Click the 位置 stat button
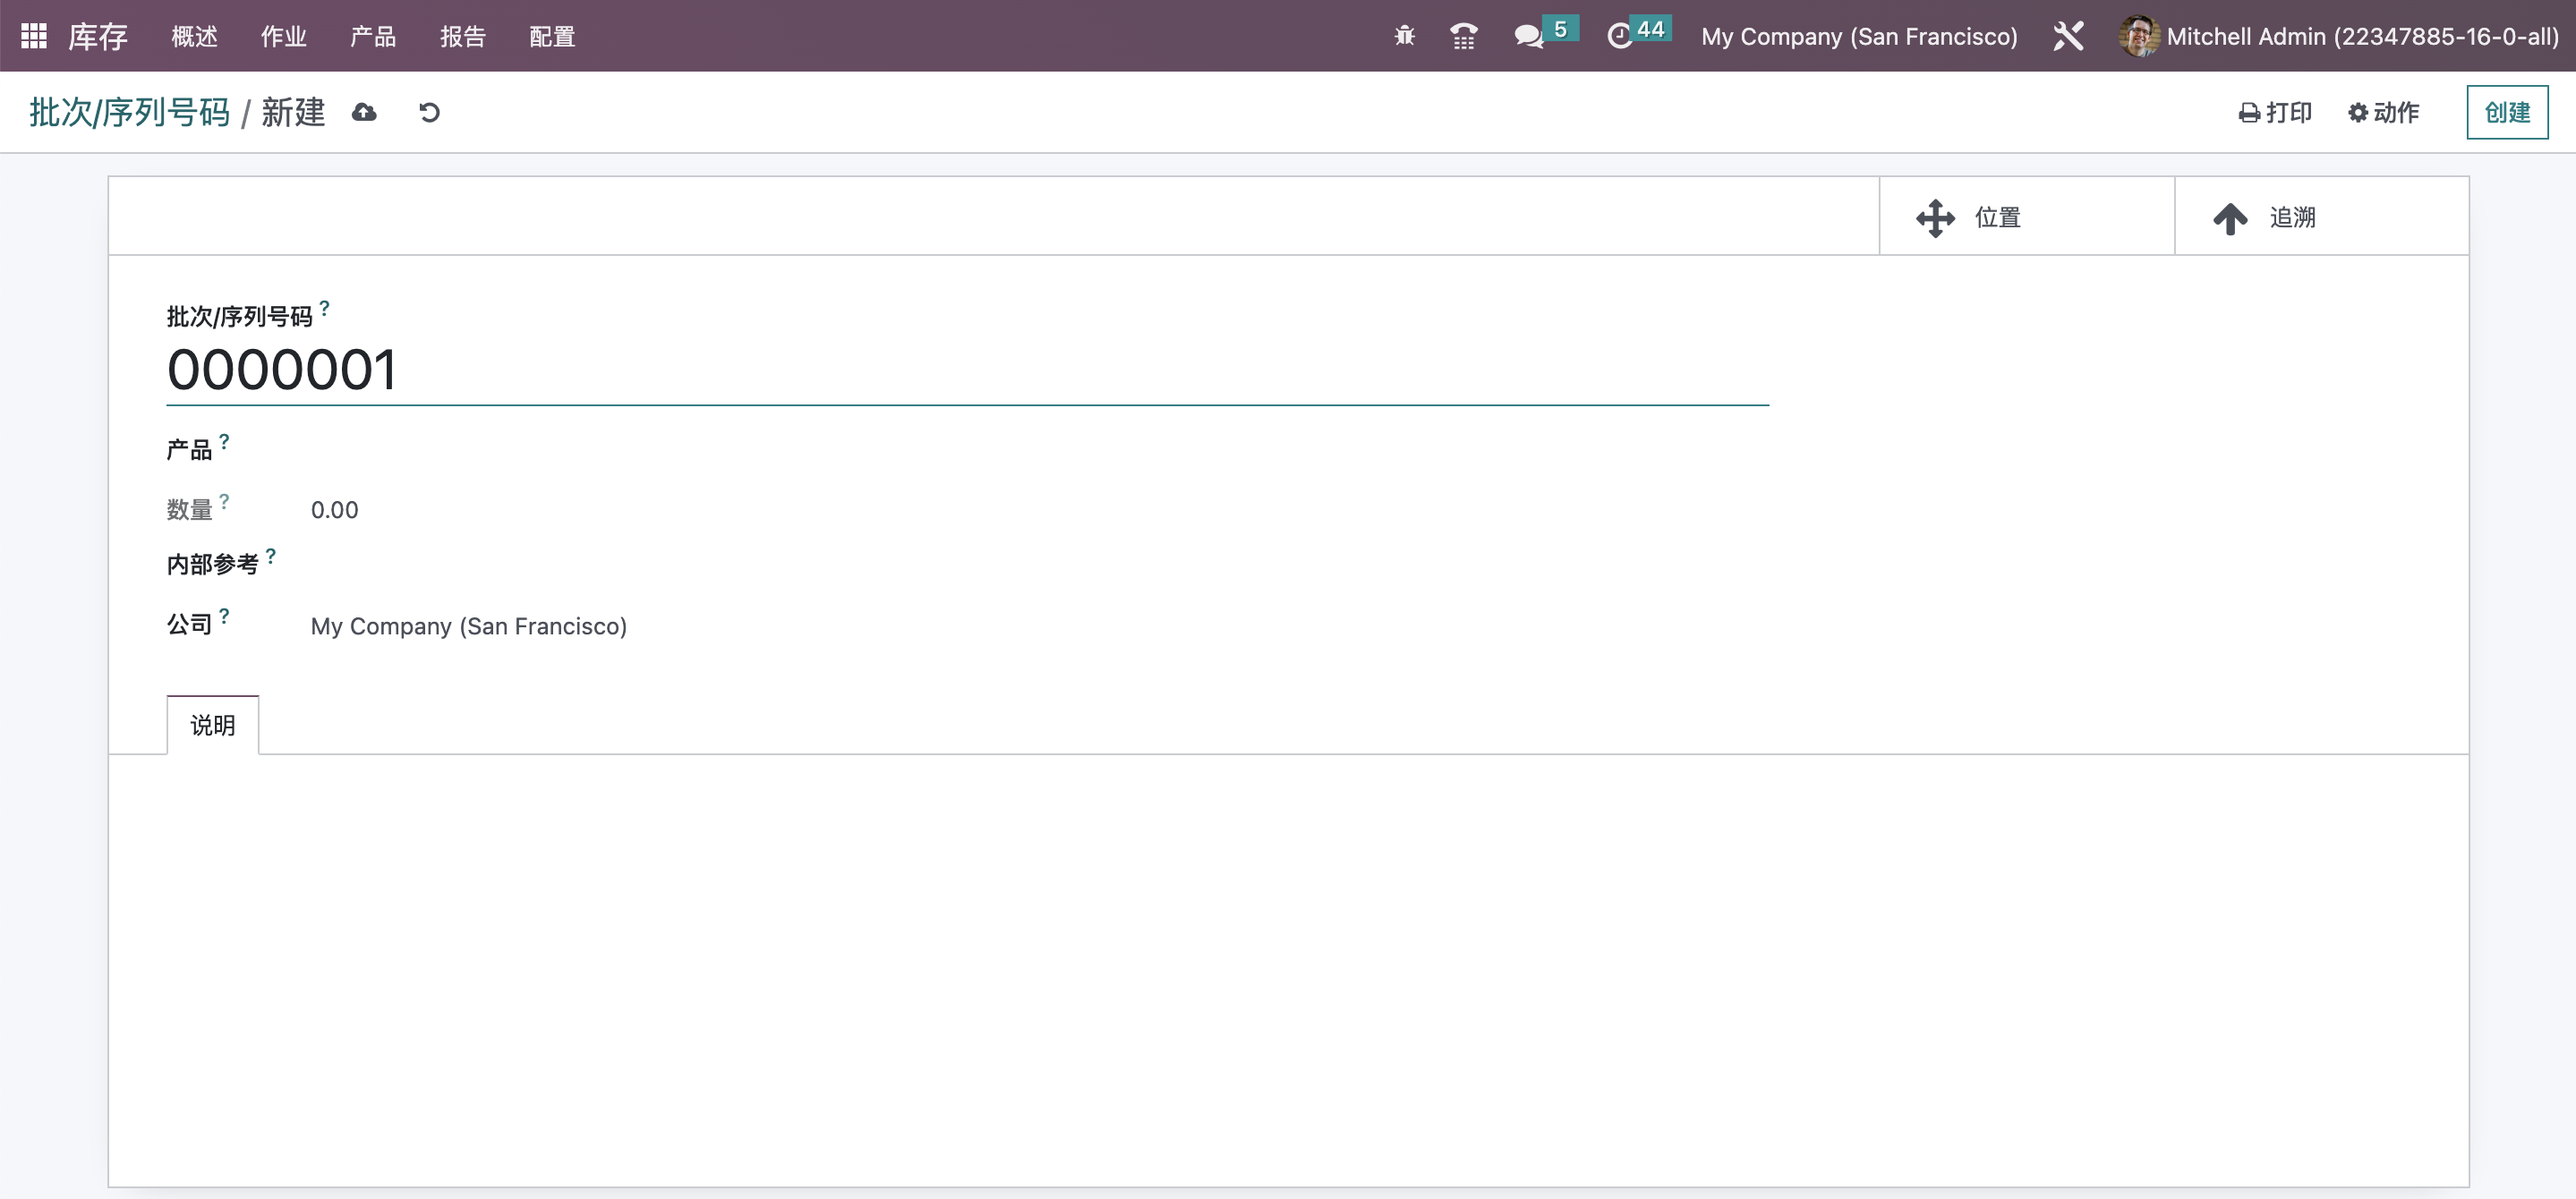The height and width of the screenshot is (1199, 2576). pos(2026,217)
